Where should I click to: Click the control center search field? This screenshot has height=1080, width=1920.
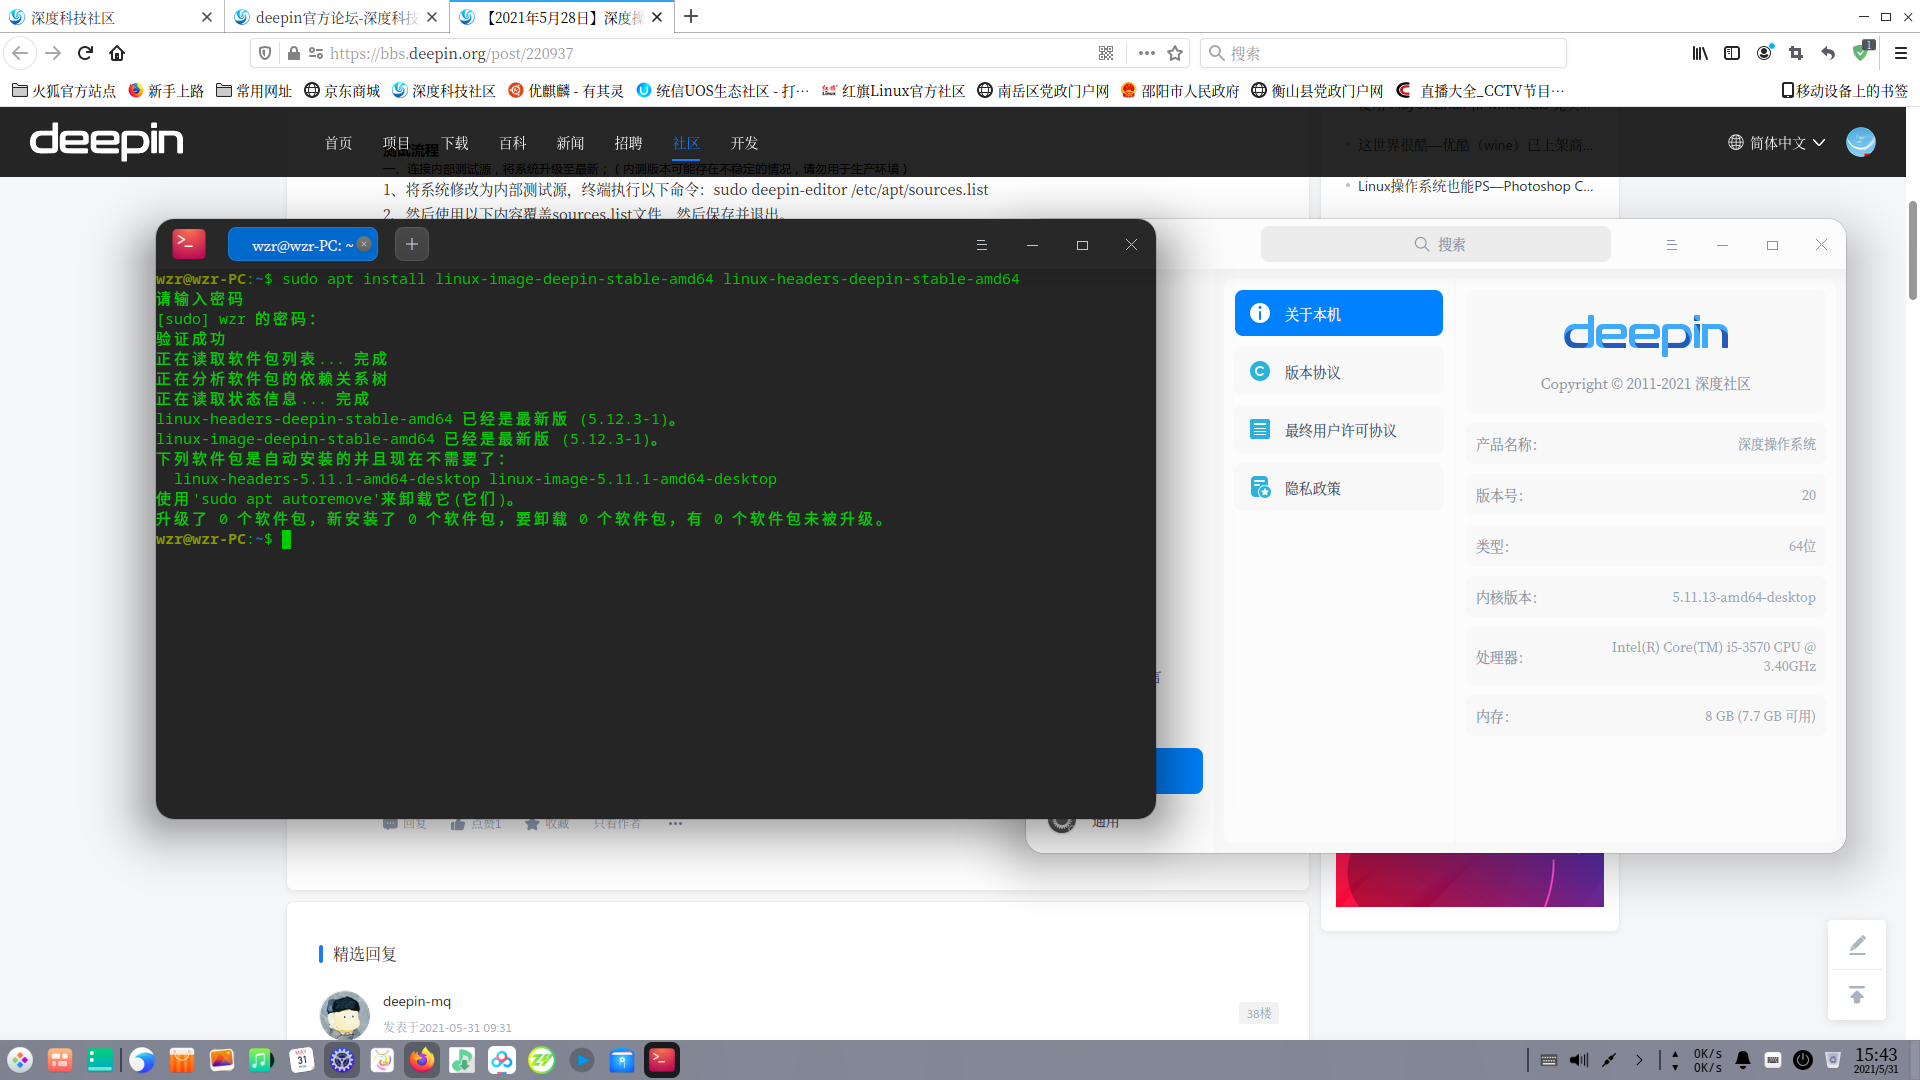click(x=1436, y=244)
